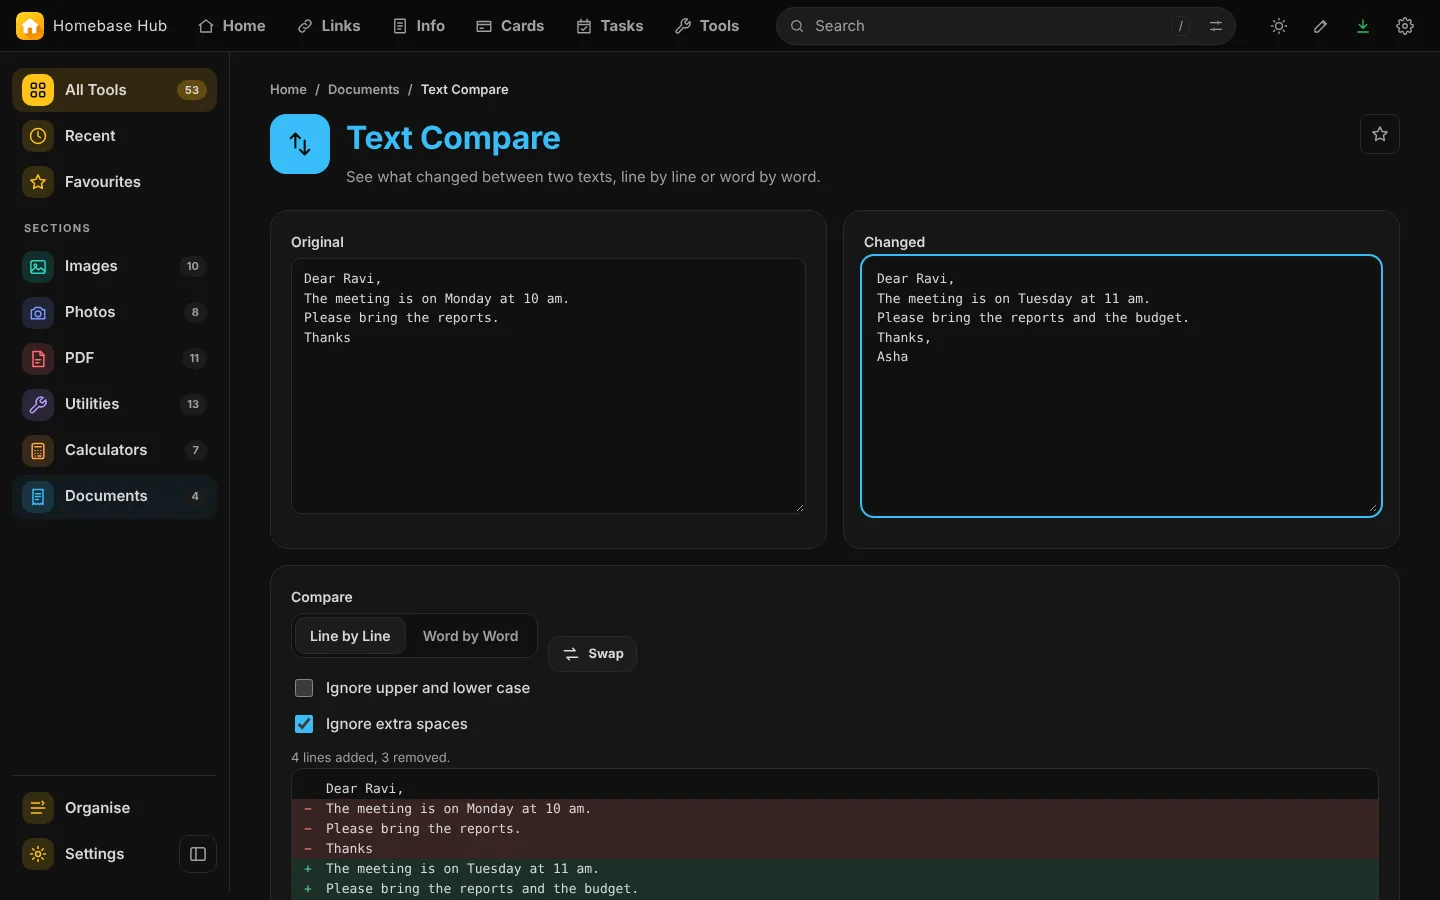Focus the Search input field
The image size is (1440, 900).
[x=1006, y=26]
